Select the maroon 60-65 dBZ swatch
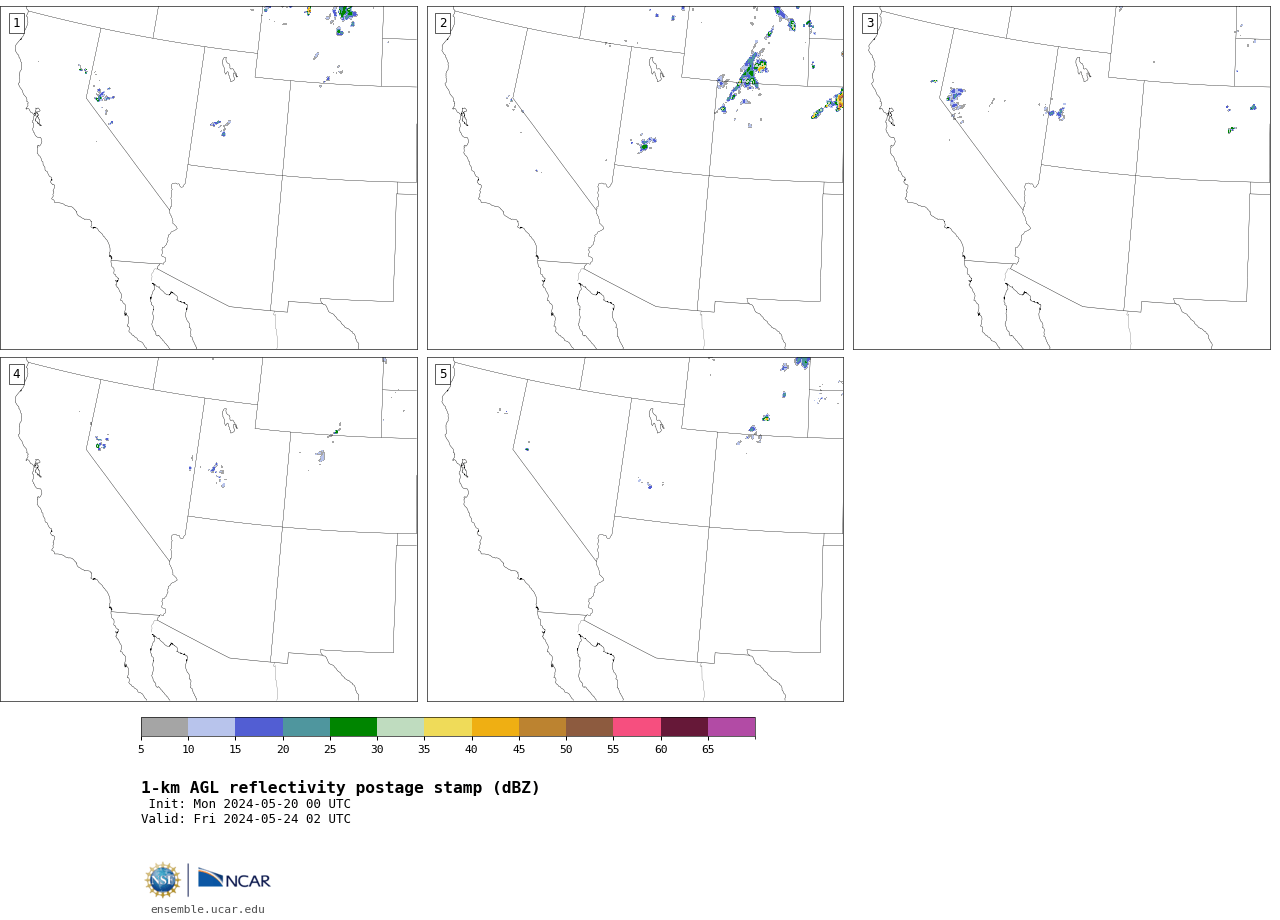 tap(684, 727)
